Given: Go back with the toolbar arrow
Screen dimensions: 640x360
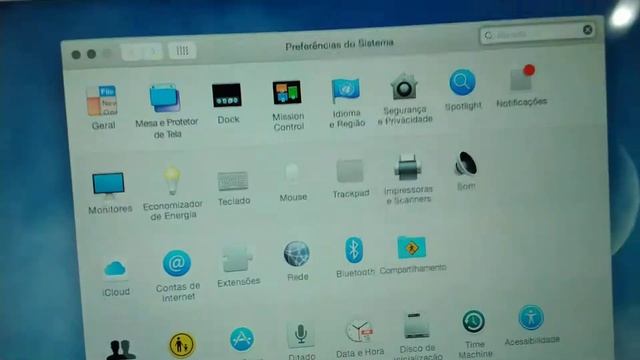Looking at the screenshot, I should click(x=131, y=53).
